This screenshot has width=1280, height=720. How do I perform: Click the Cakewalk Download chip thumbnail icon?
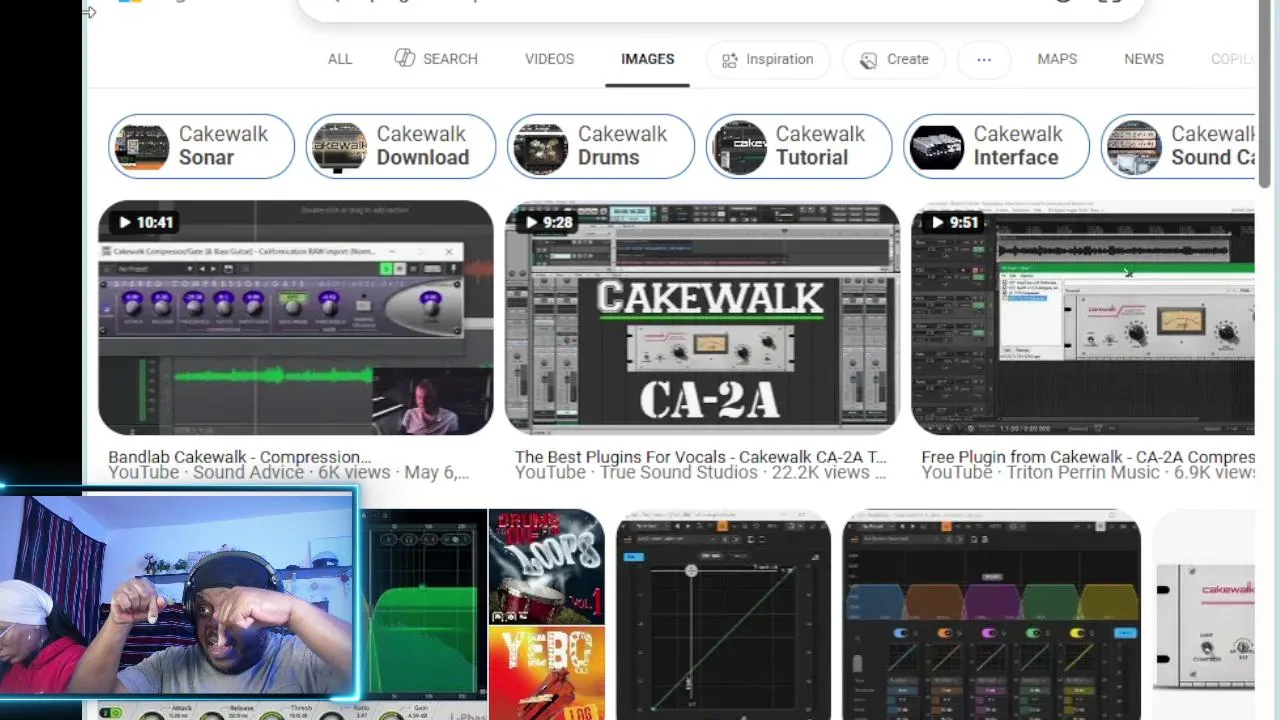pyautogui.click(x=339, y=147)
